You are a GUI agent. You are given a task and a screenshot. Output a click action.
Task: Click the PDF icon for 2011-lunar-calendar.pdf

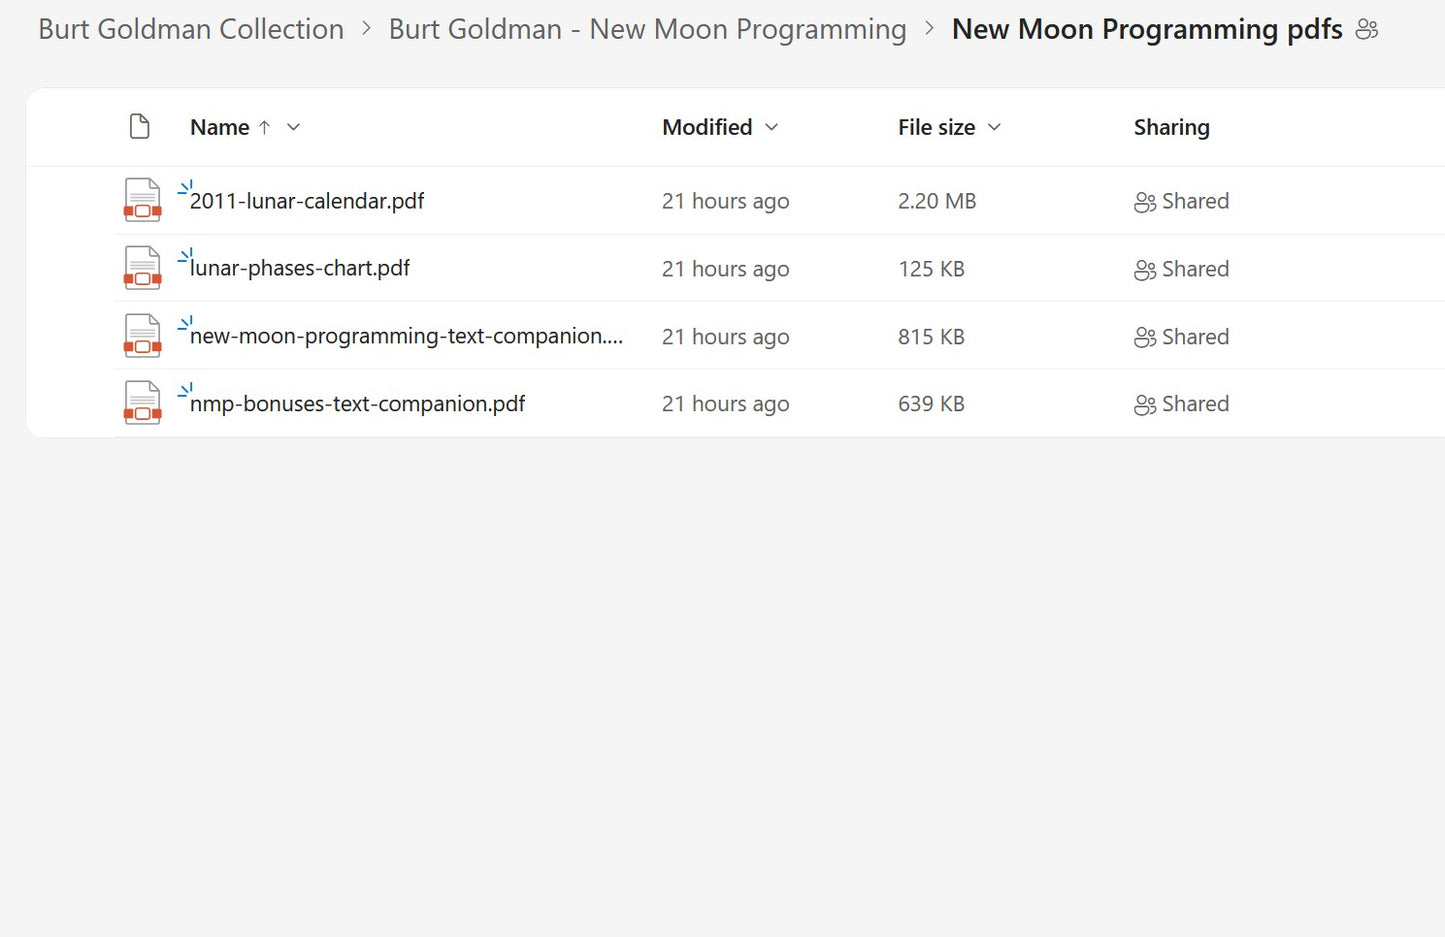(142, 200)
